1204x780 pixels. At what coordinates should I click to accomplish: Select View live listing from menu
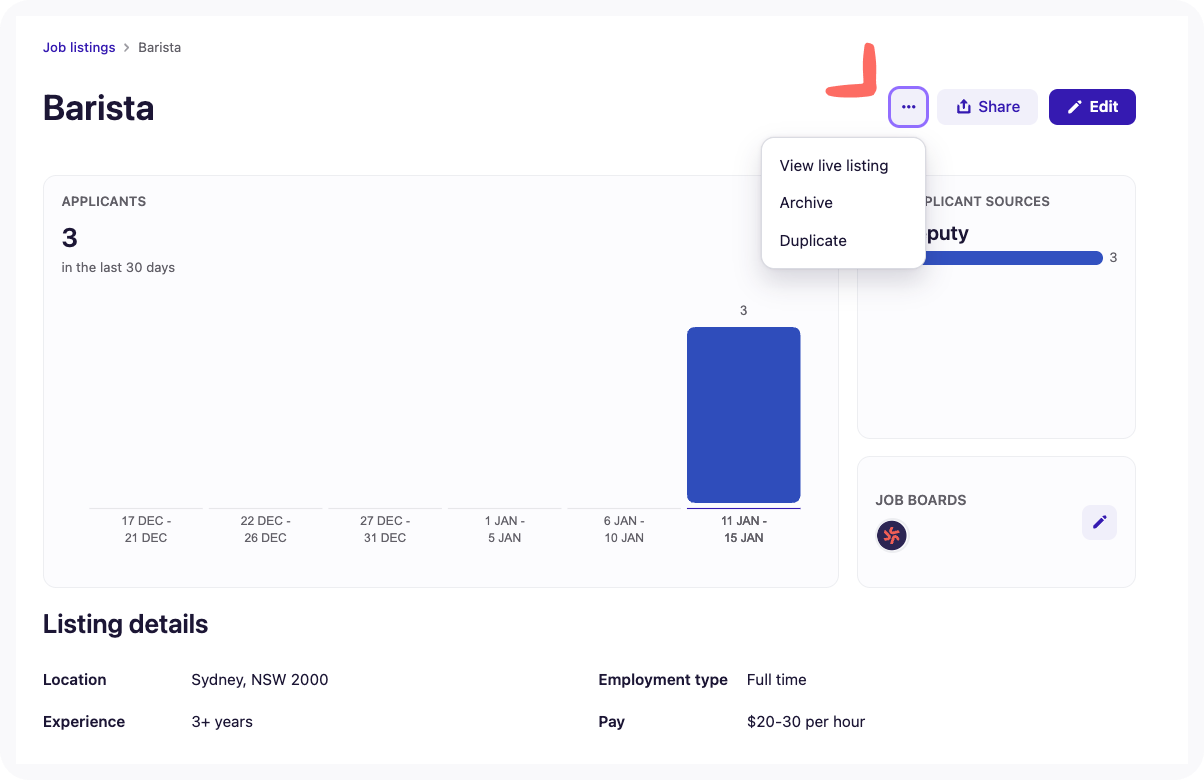point(833,165)
